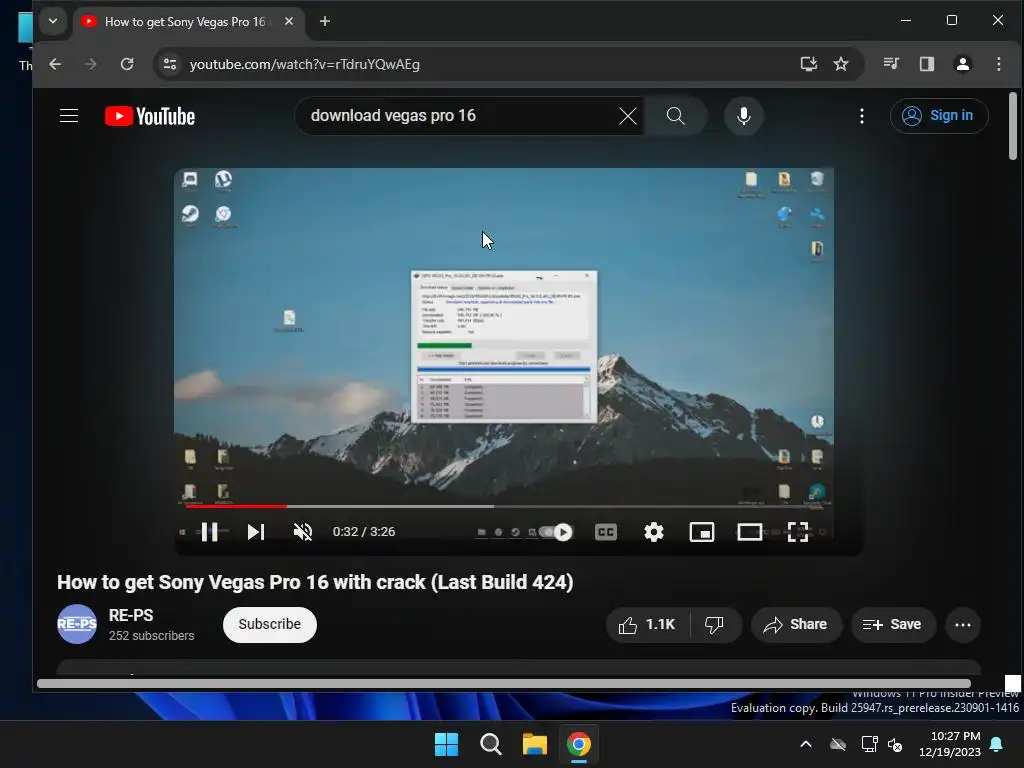Open Chrome media controls icon
1024x768 pixels.
891,64
